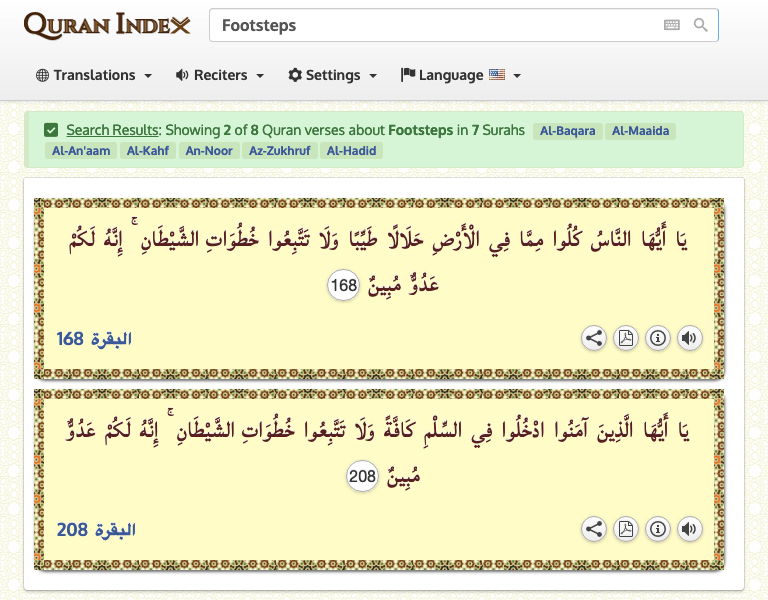Image resolution: width=768 pixels, height=600 pixels.
Task: Share verse 208
Action: click(594, 529)
